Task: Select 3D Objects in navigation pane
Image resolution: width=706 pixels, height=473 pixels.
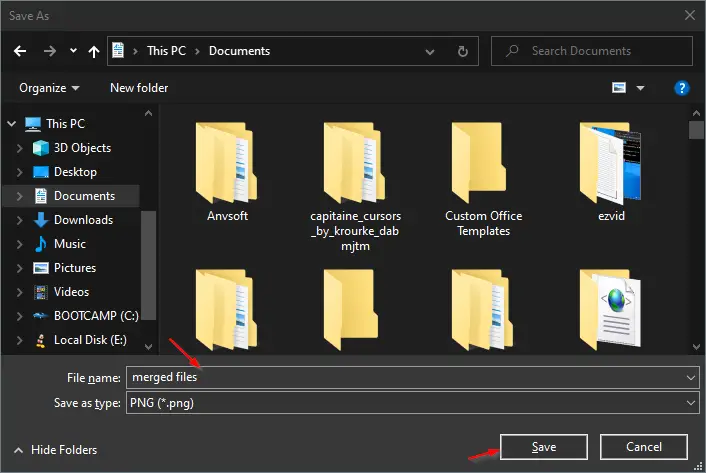Action: [82, 148]
